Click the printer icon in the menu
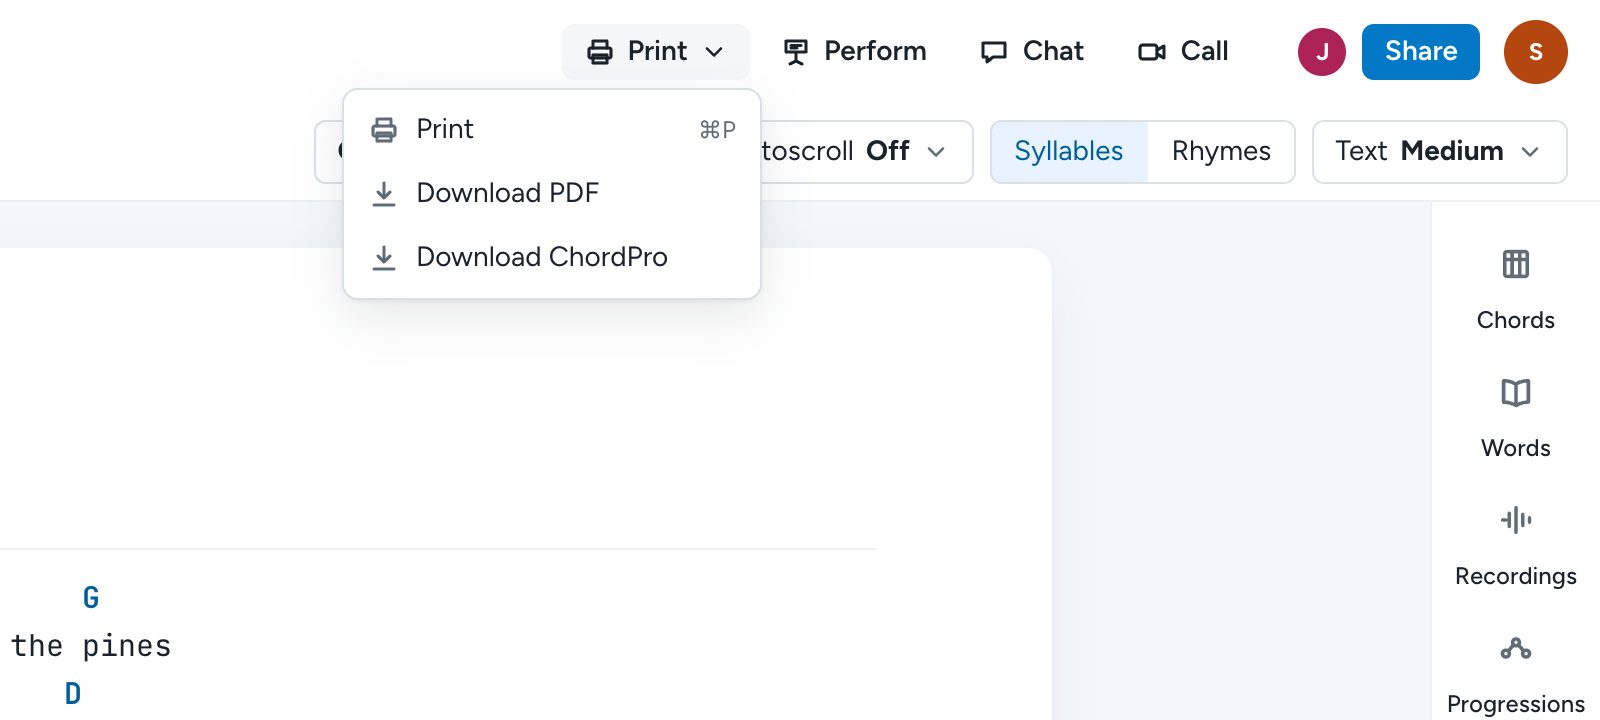 coord(384,129)
